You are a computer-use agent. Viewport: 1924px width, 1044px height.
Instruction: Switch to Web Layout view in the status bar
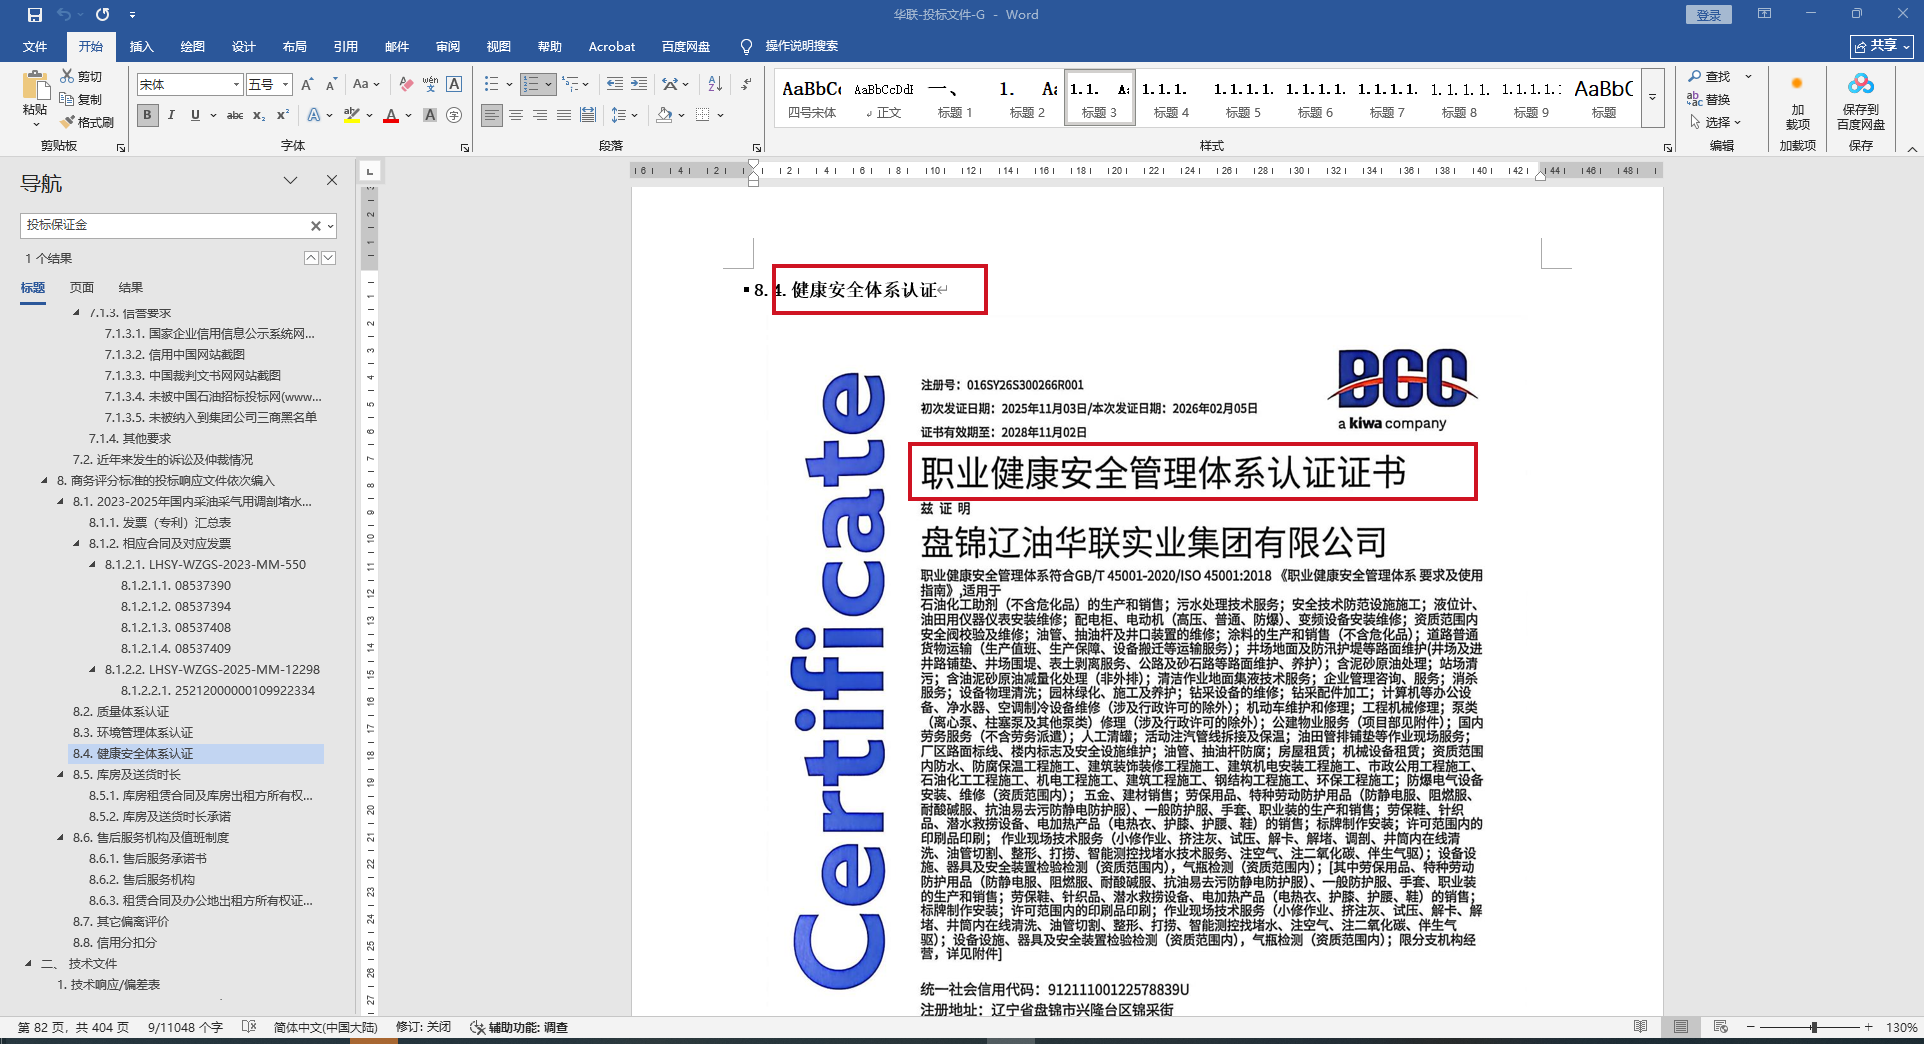pos(1720,1027)
